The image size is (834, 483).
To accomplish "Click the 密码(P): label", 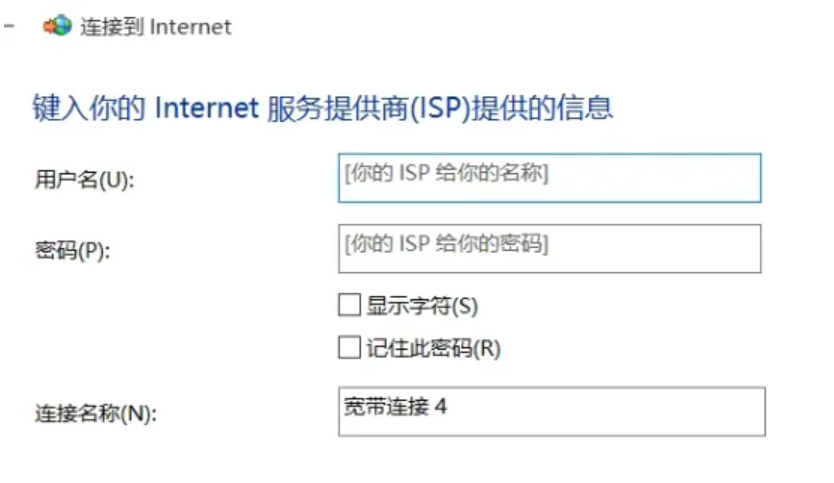I will click(x=72, y=250).
